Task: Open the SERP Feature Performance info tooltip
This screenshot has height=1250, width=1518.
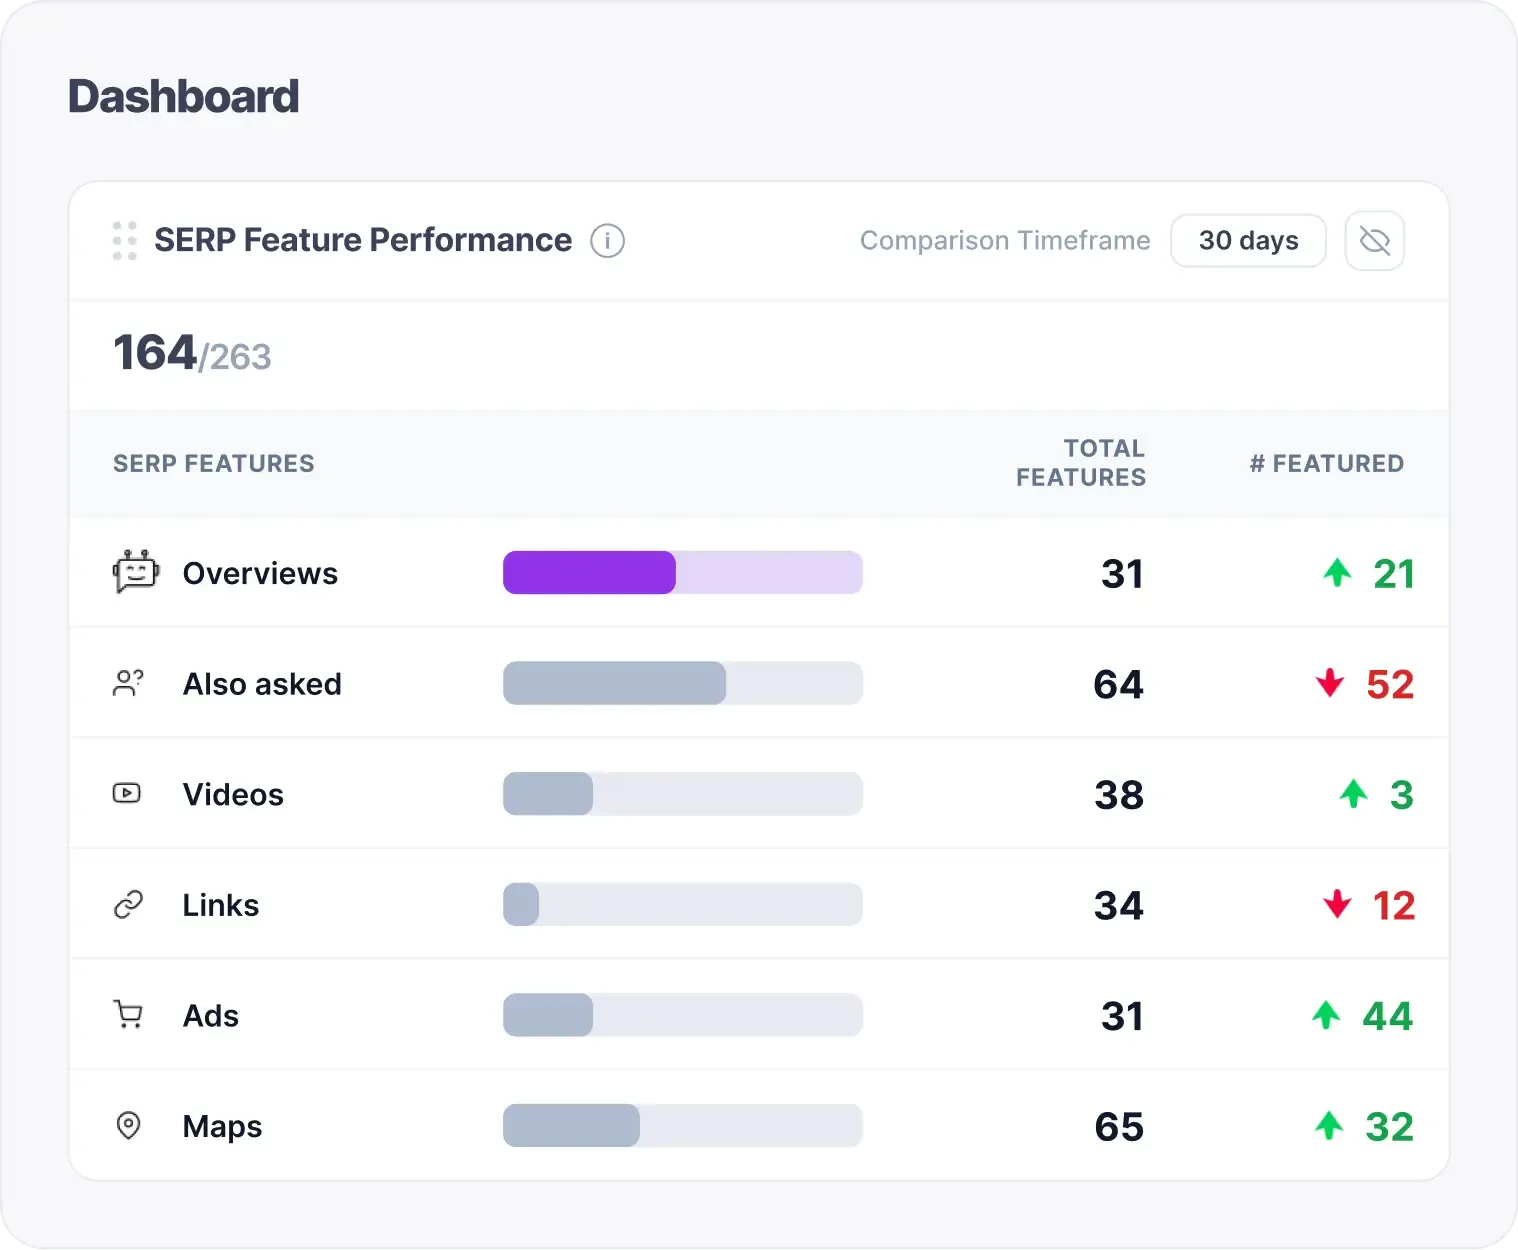Action: tap(607, 240)
